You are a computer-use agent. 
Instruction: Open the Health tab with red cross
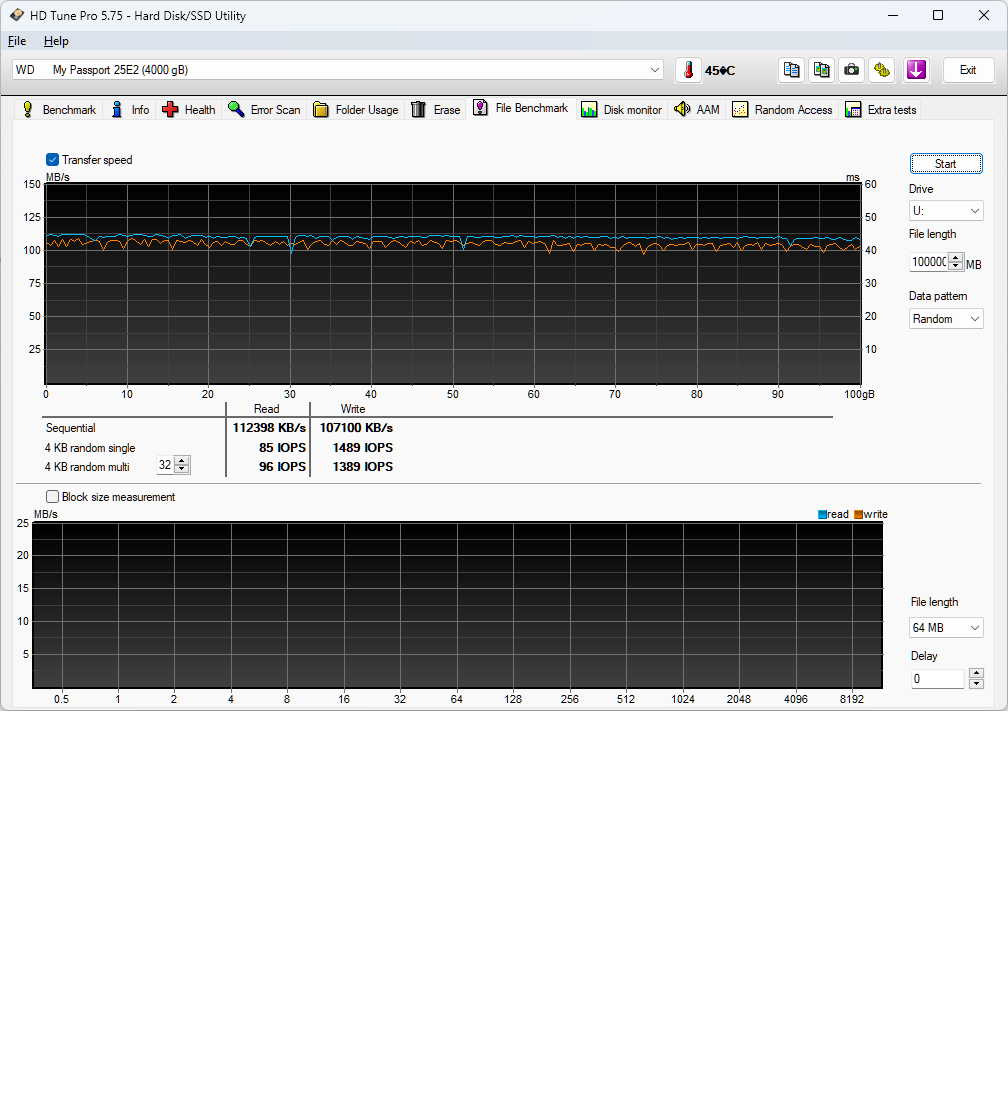click(189, 110)
